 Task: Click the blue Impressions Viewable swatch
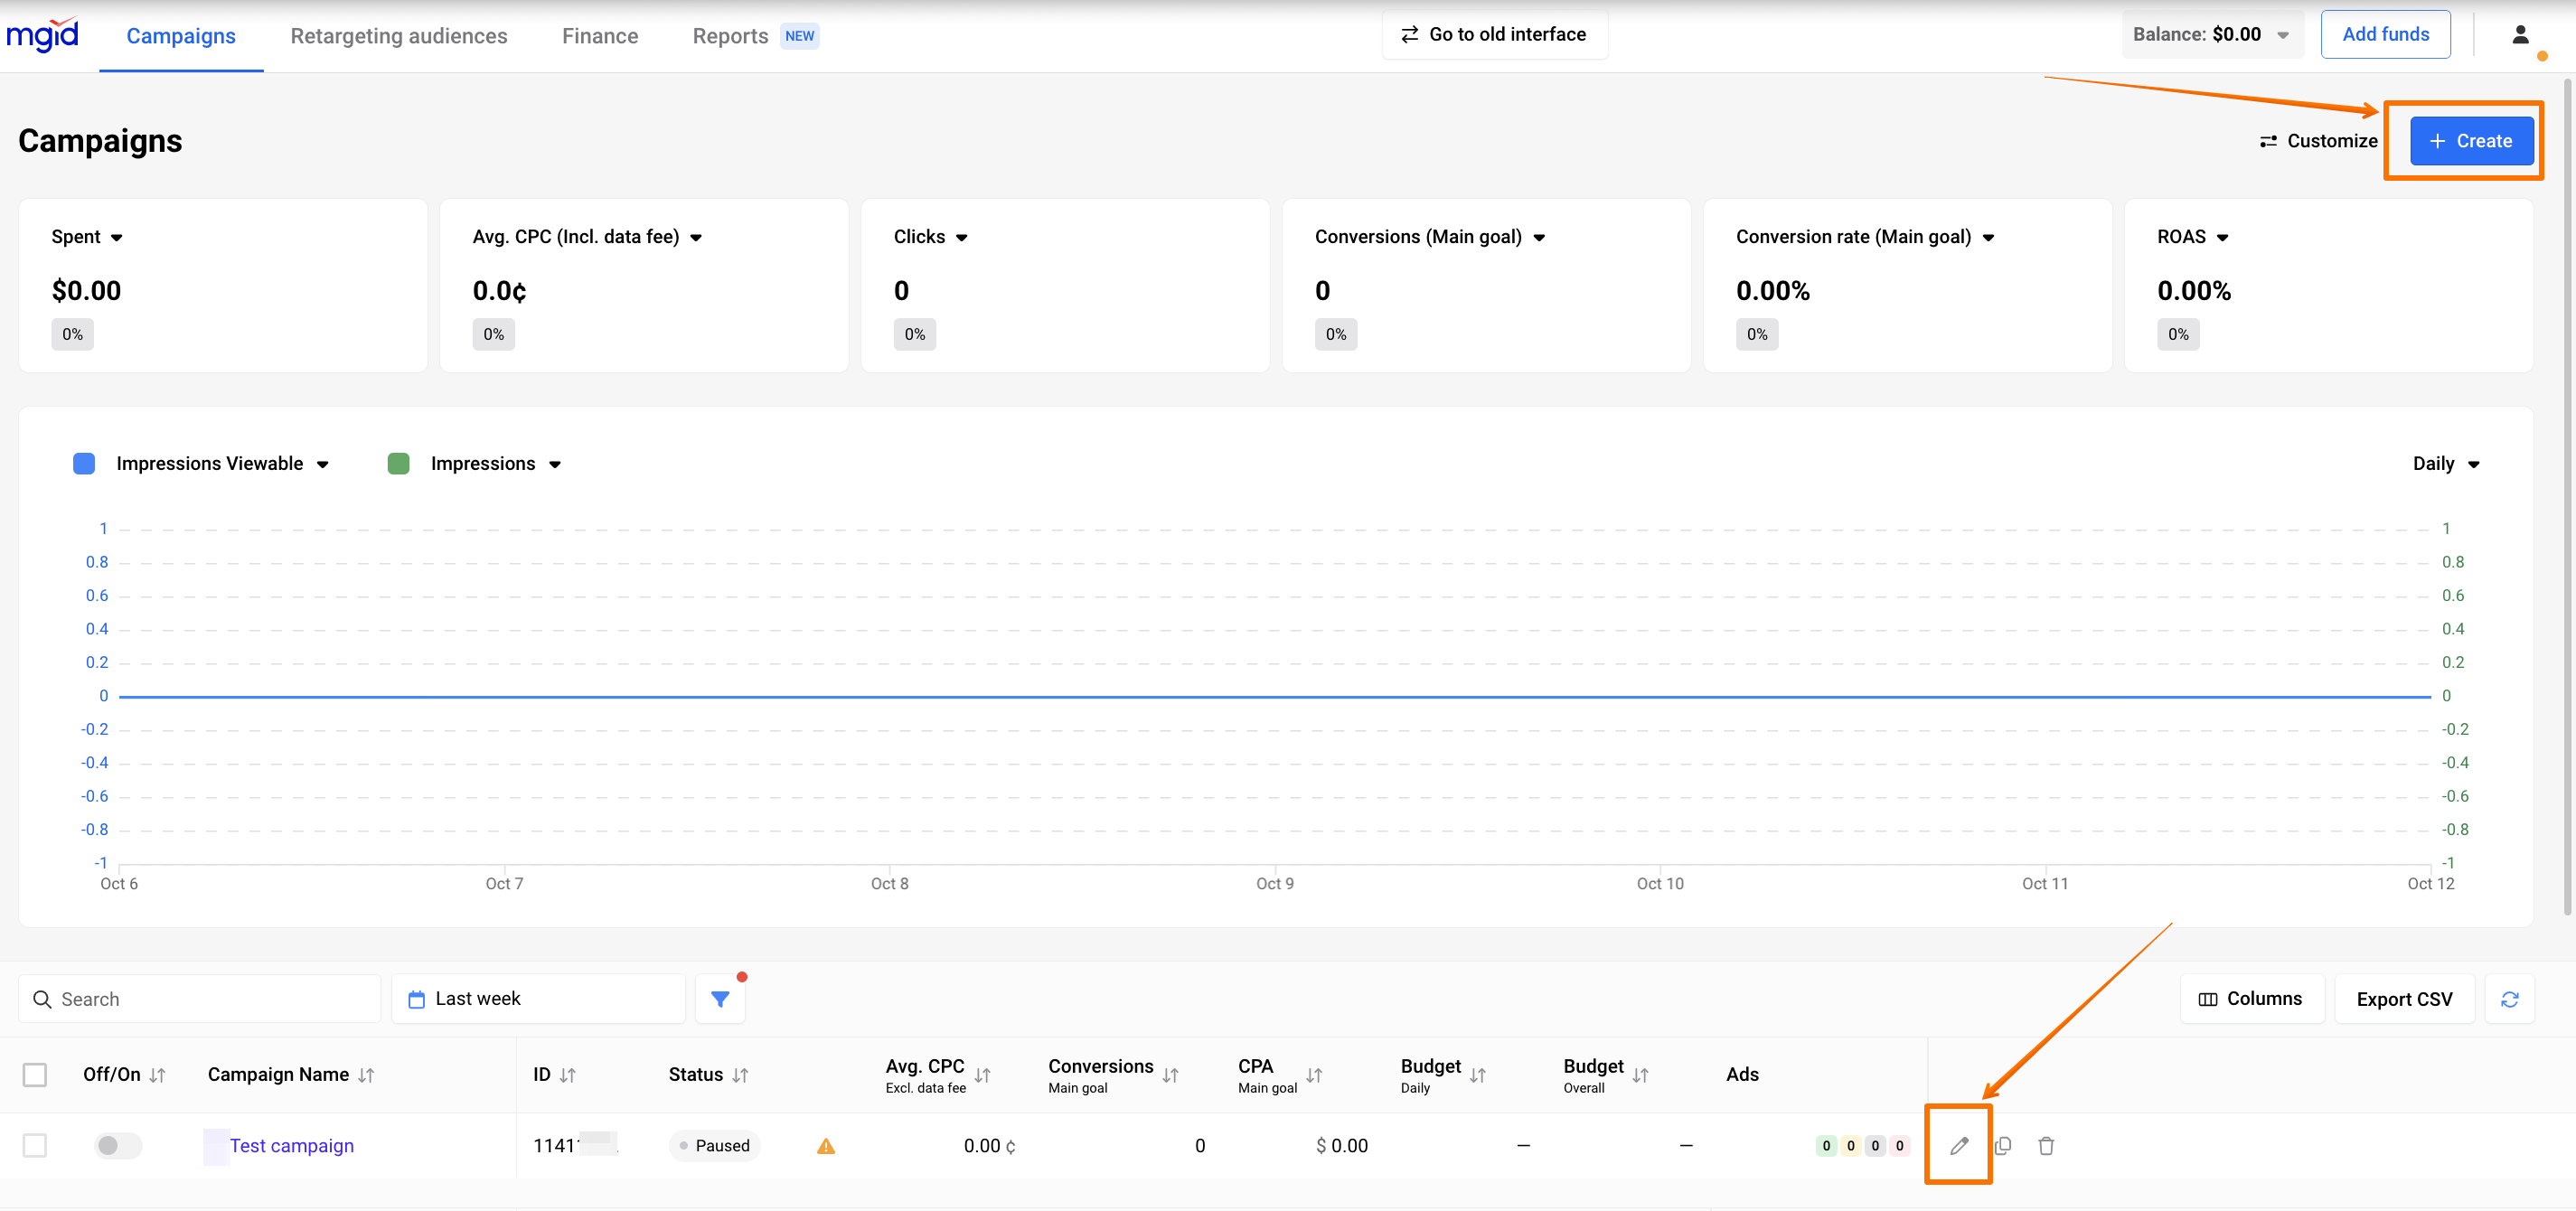coord(84,464)
